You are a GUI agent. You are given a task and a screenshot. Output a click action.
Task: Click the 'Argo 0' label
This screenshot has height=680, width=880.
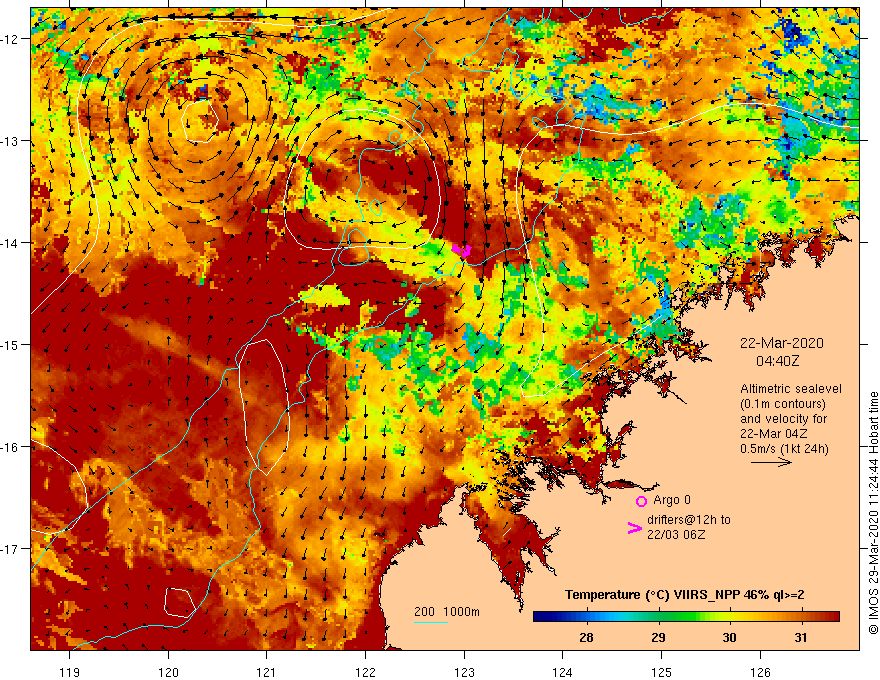[672, 500]
